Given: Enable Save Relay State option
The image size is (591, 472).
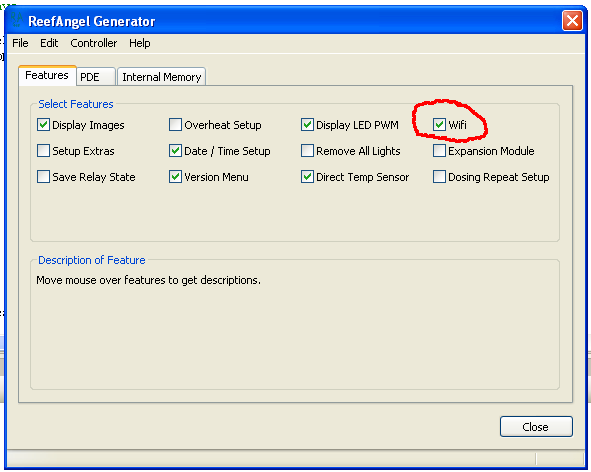Looking at the screenshot, I should pyautogui.click(x=43, y=176).
